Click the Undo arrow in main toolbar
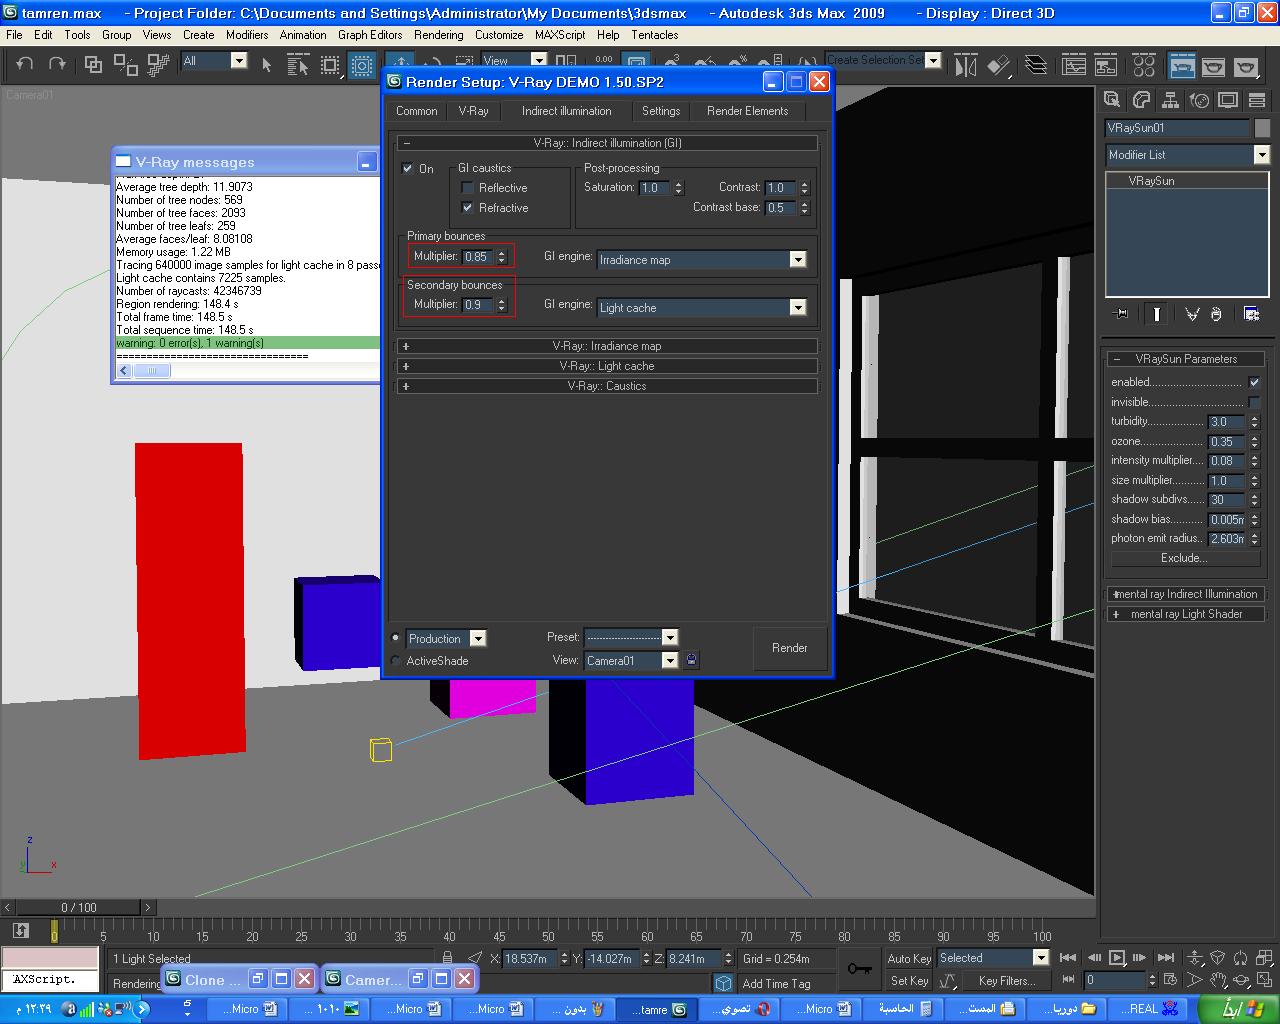 pyautogui.click(x=25, y=64)
